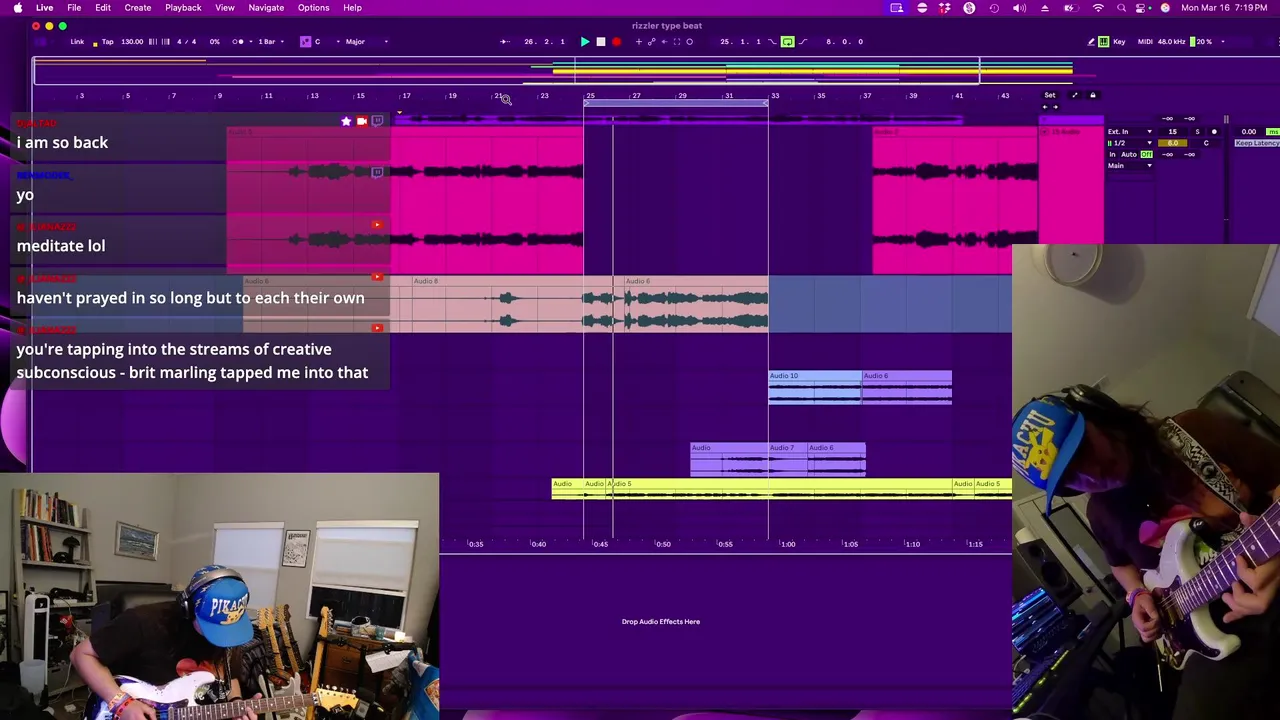Click the next locator arrow
This screenshot has height=720, width=1280.
click(x=1056, y=107)
